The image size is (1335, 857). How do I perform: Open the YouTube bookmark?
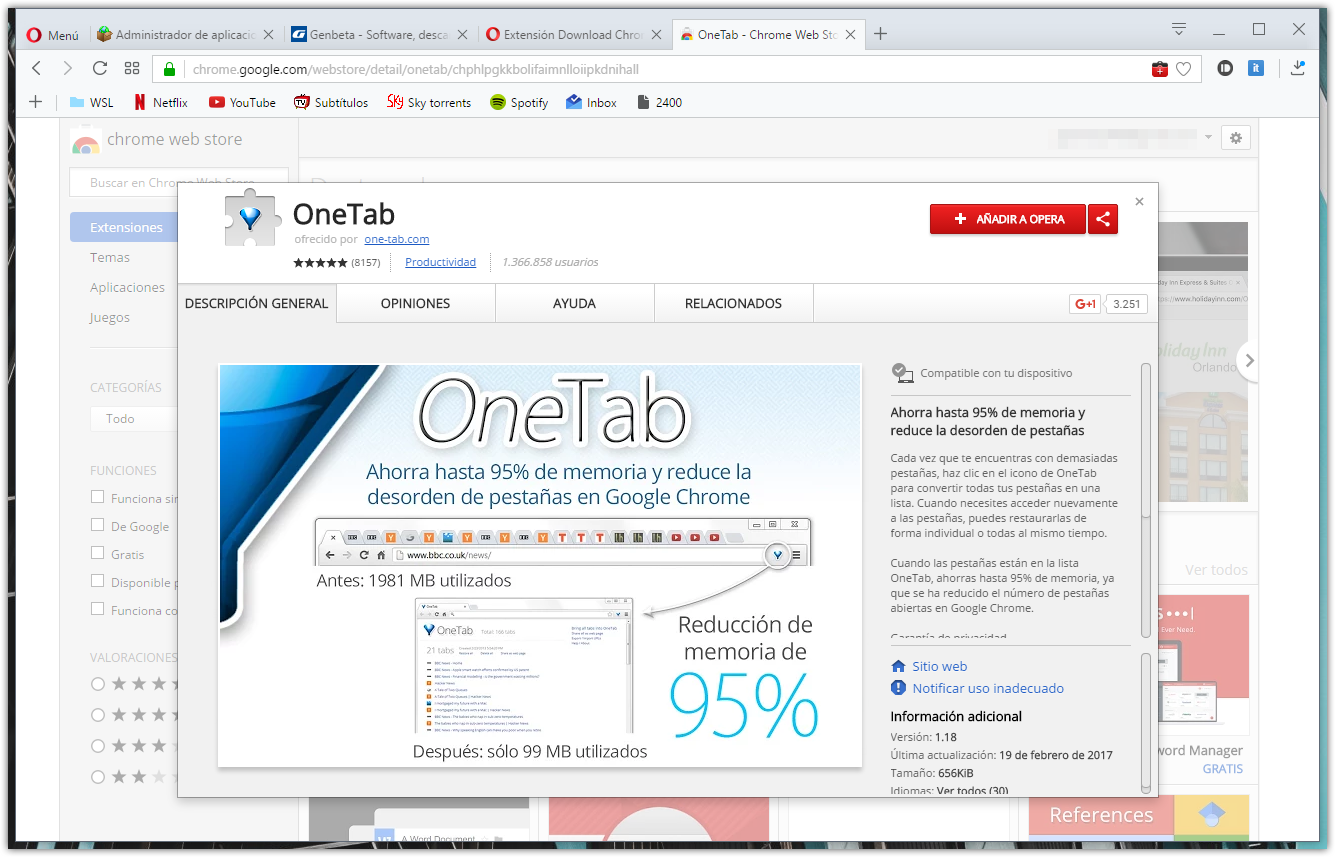click(242, 102)
